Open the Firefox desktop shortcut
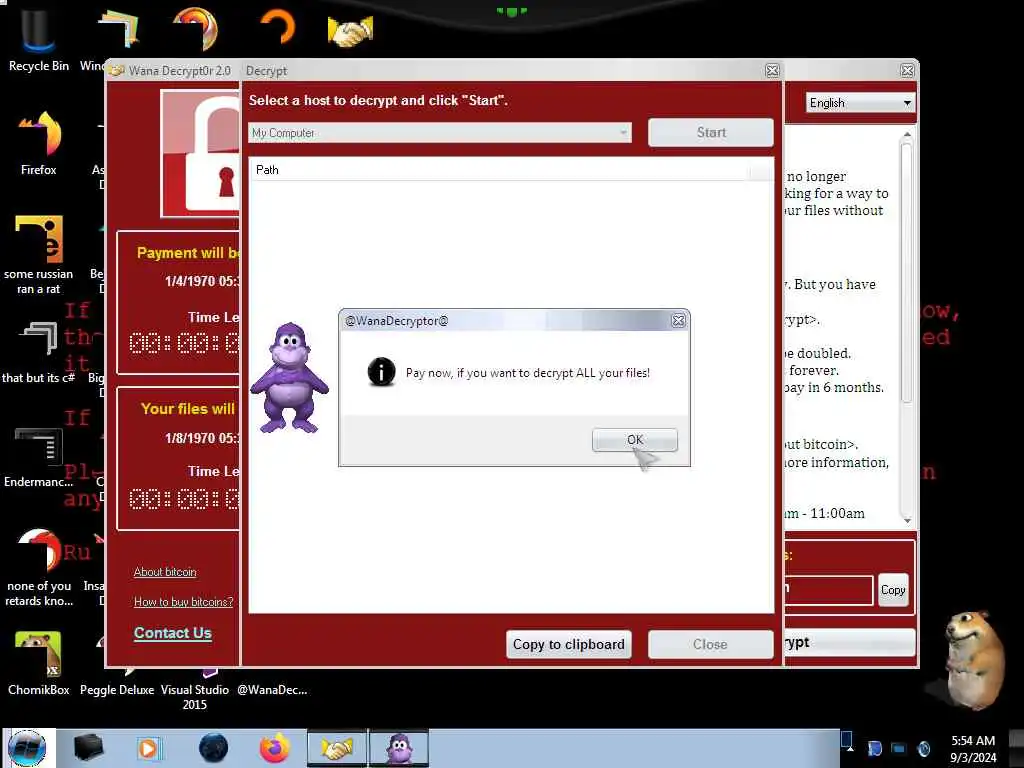The width and height of the screenshot is (1024, 768). click(39, 144)
